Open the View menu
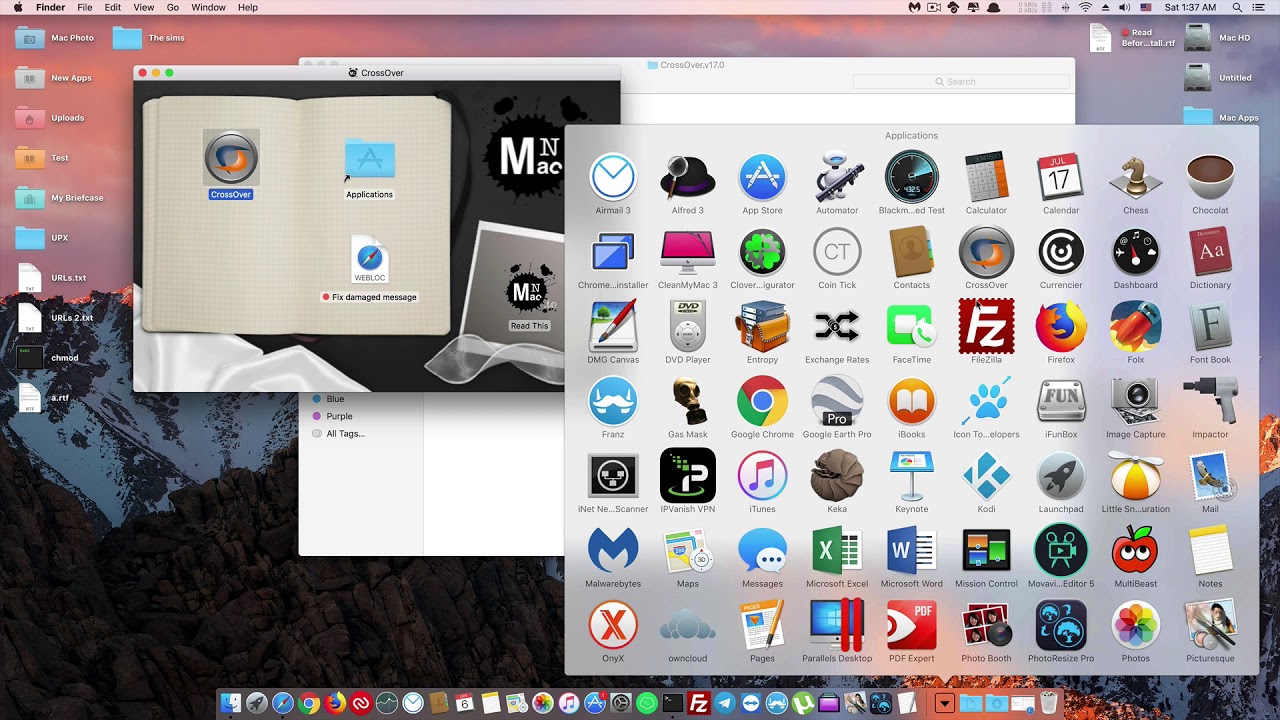Viewport: 1280px width, 720px height. click(x=144, y=7)
